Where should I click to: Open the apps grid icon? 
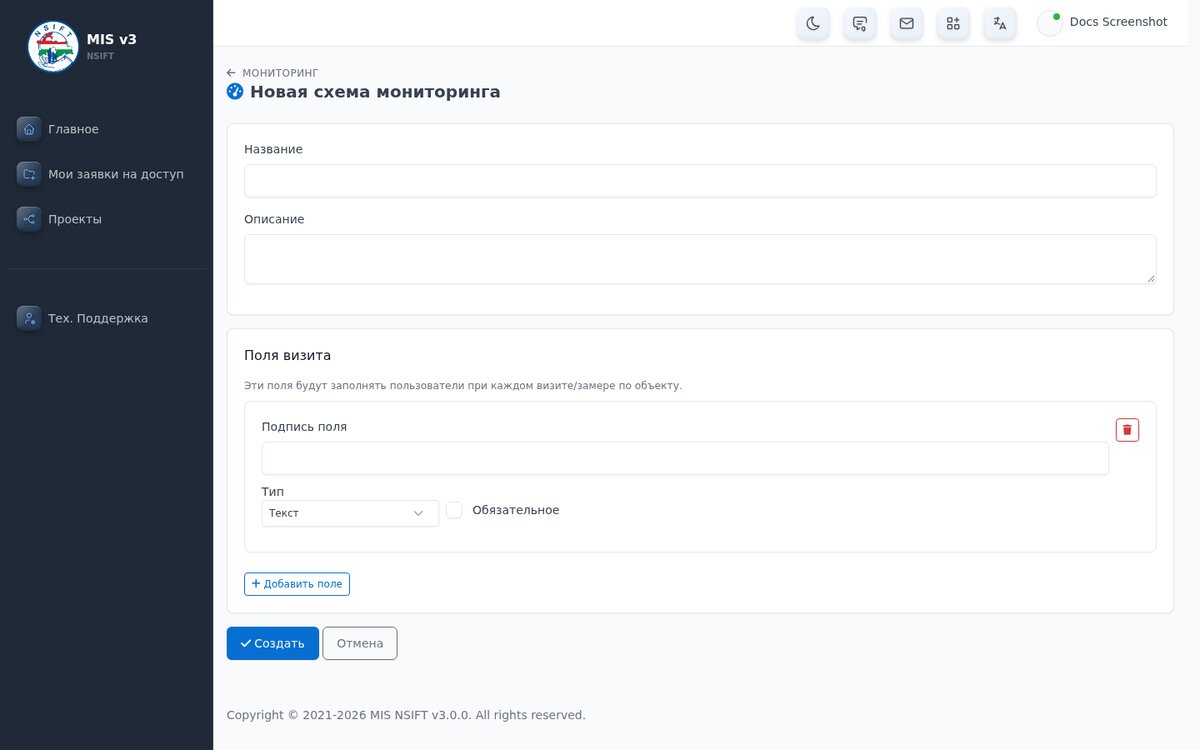(953, 23)
